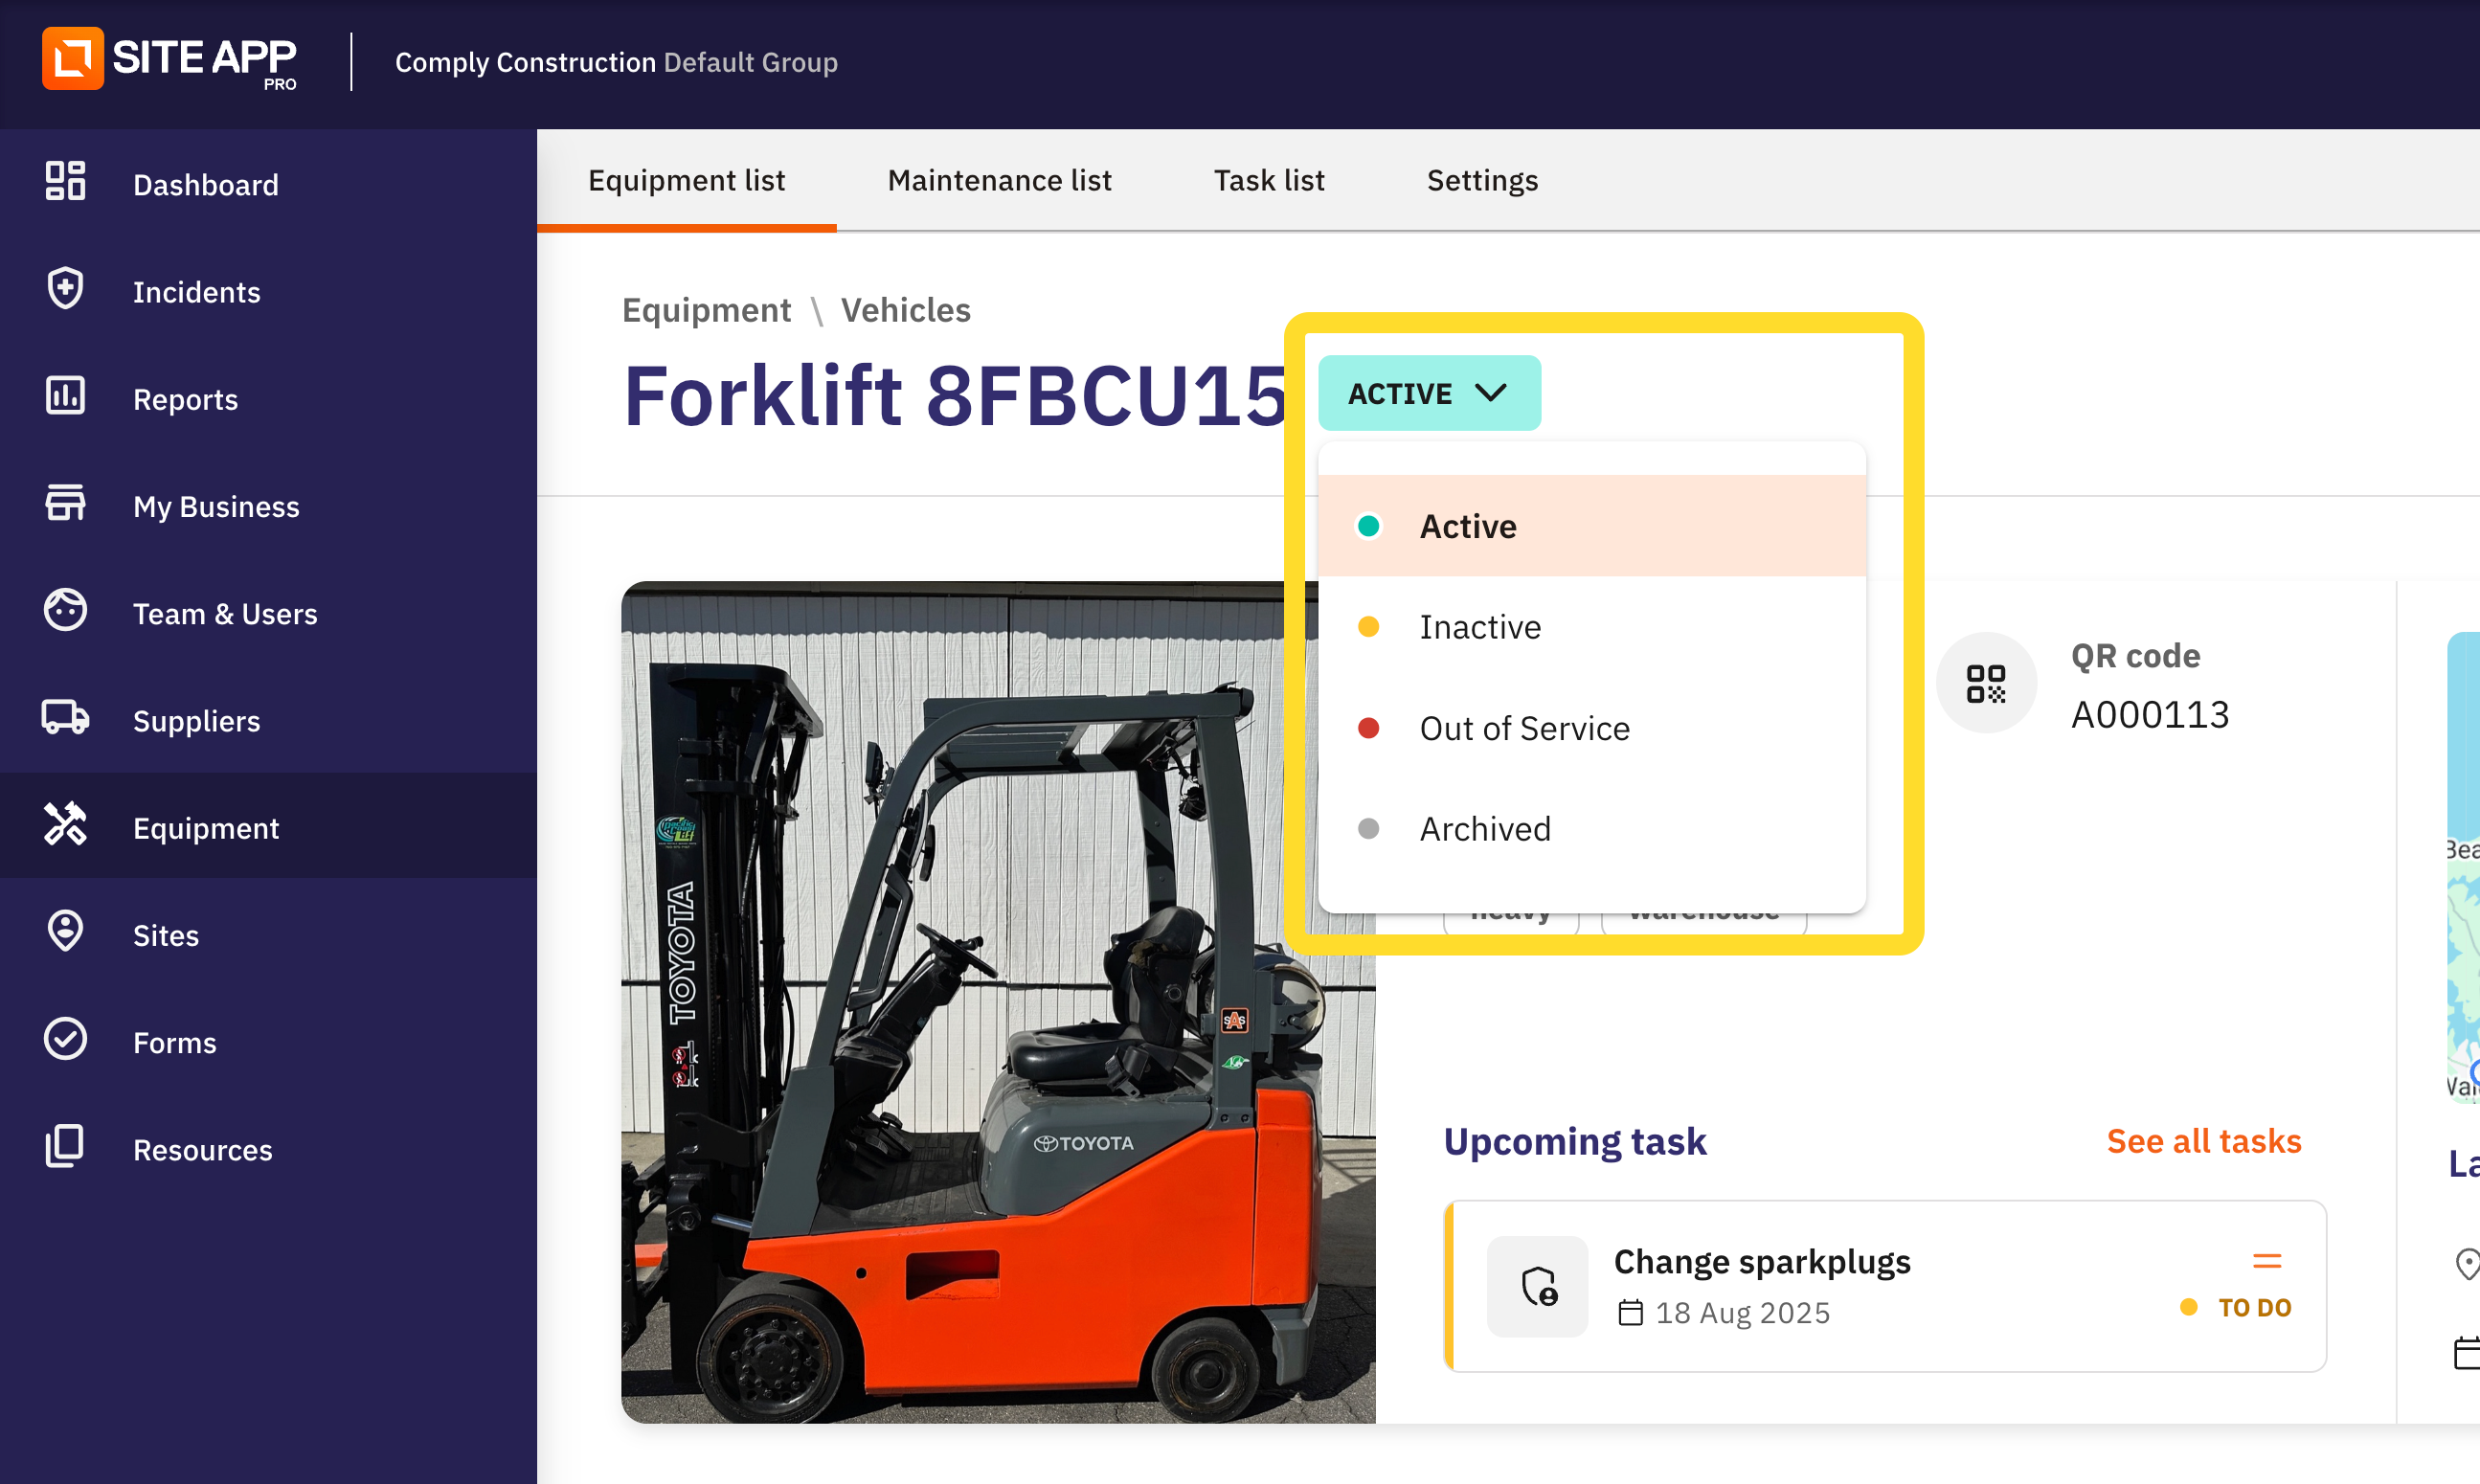The width and height of the screenshot is (2480, 1484).
Task: Open Suppliers in the sidebar
Action: [x=268, y=719]
